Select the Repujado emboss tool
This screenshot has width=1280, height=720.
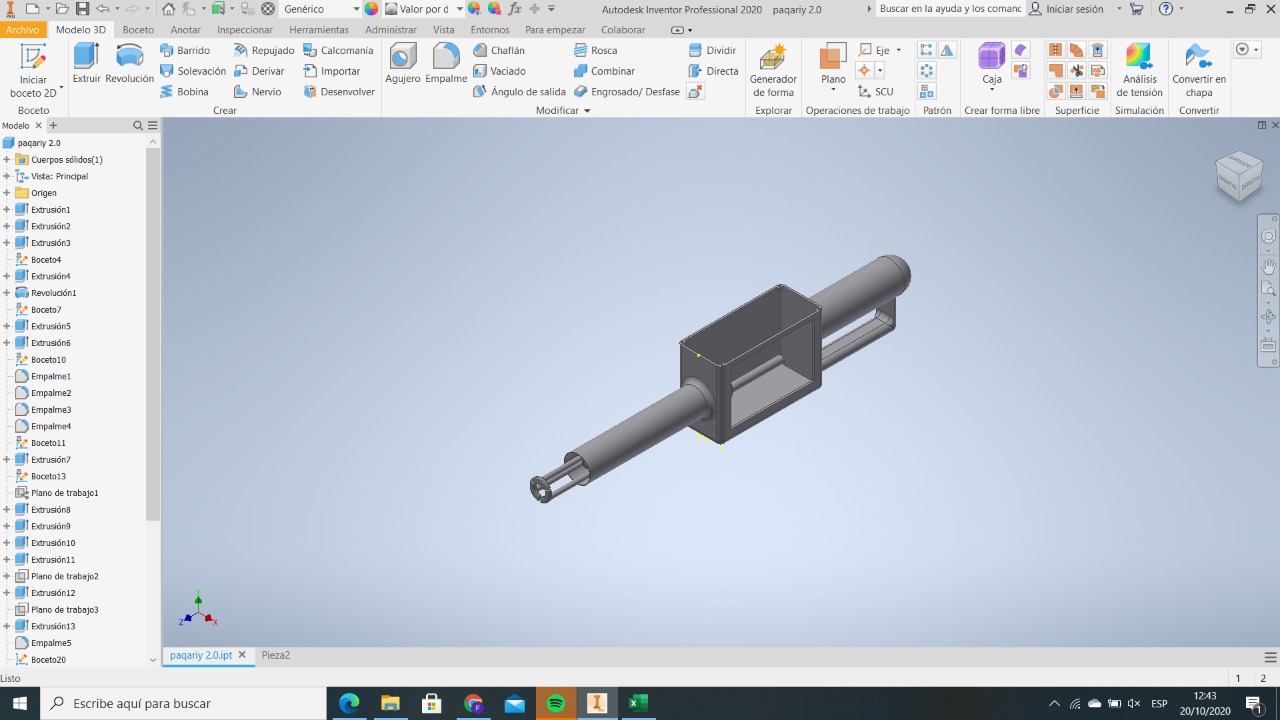pos(264,50)
